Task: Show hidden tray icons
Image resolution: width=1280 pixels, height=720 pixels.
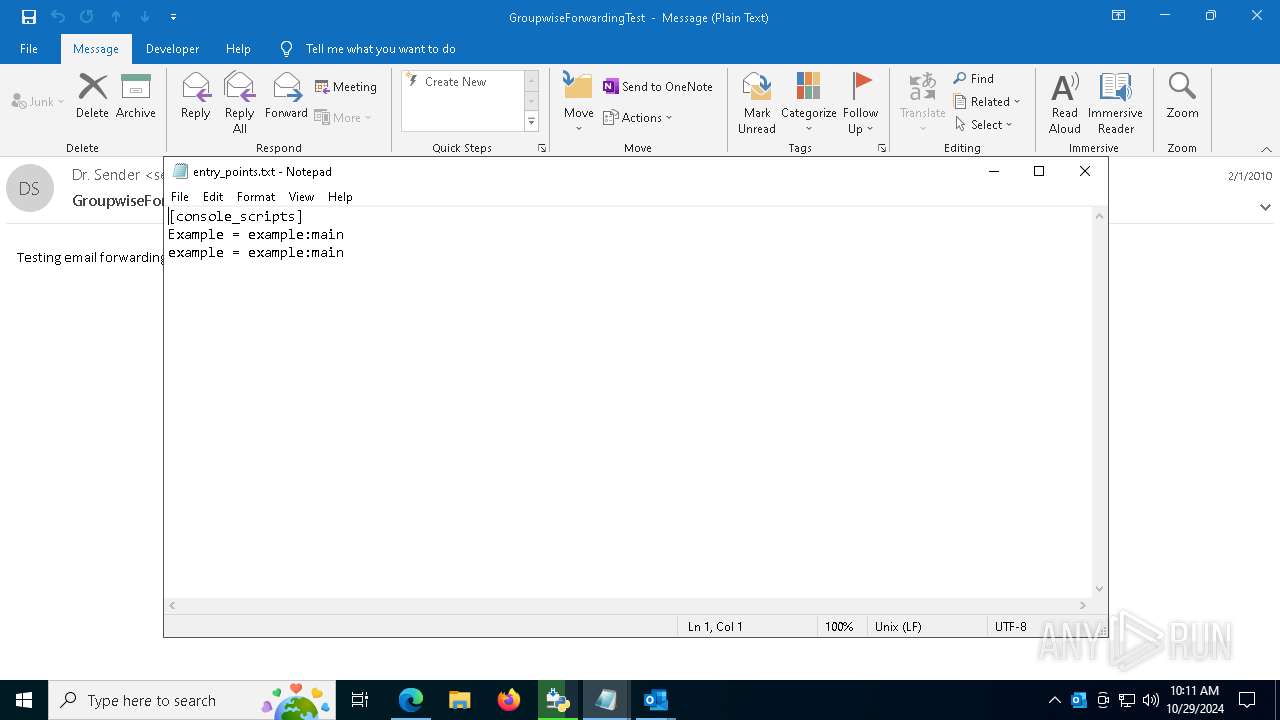Action: click(x=1054, y=700)
